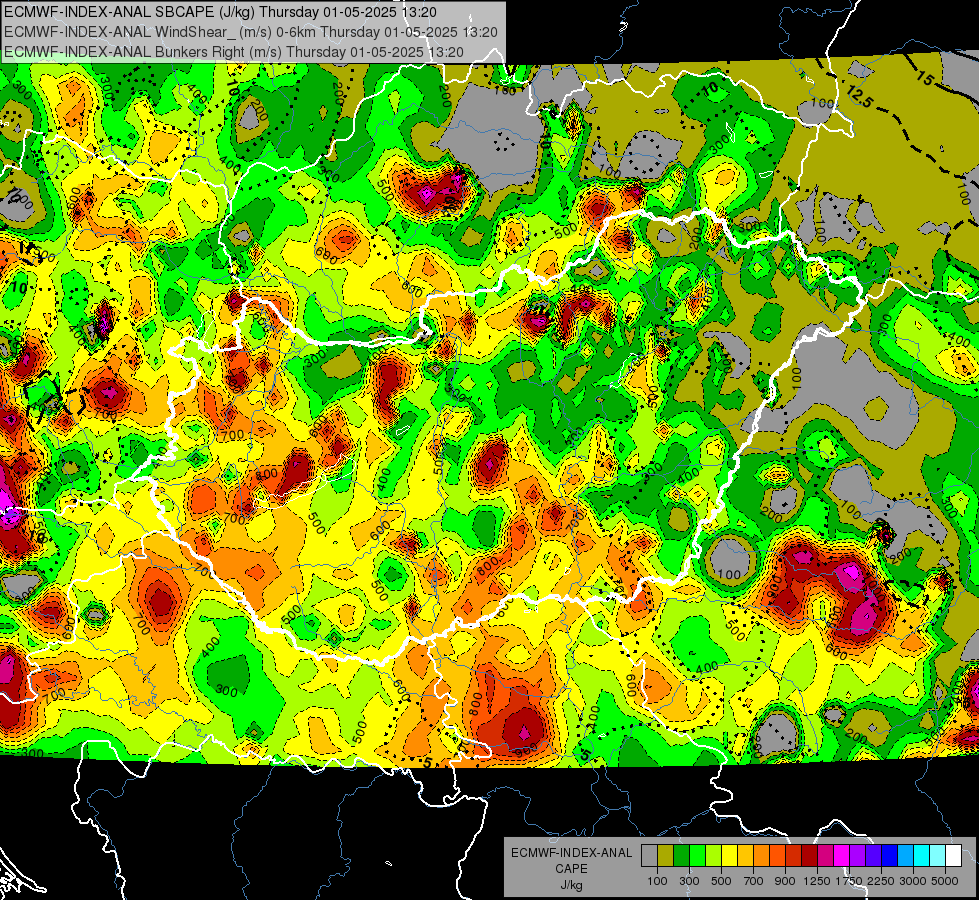
Task: Click the legend title ECMWF-INDEX-ANAL
Action: pyautogui.click(x=571, y=853)
